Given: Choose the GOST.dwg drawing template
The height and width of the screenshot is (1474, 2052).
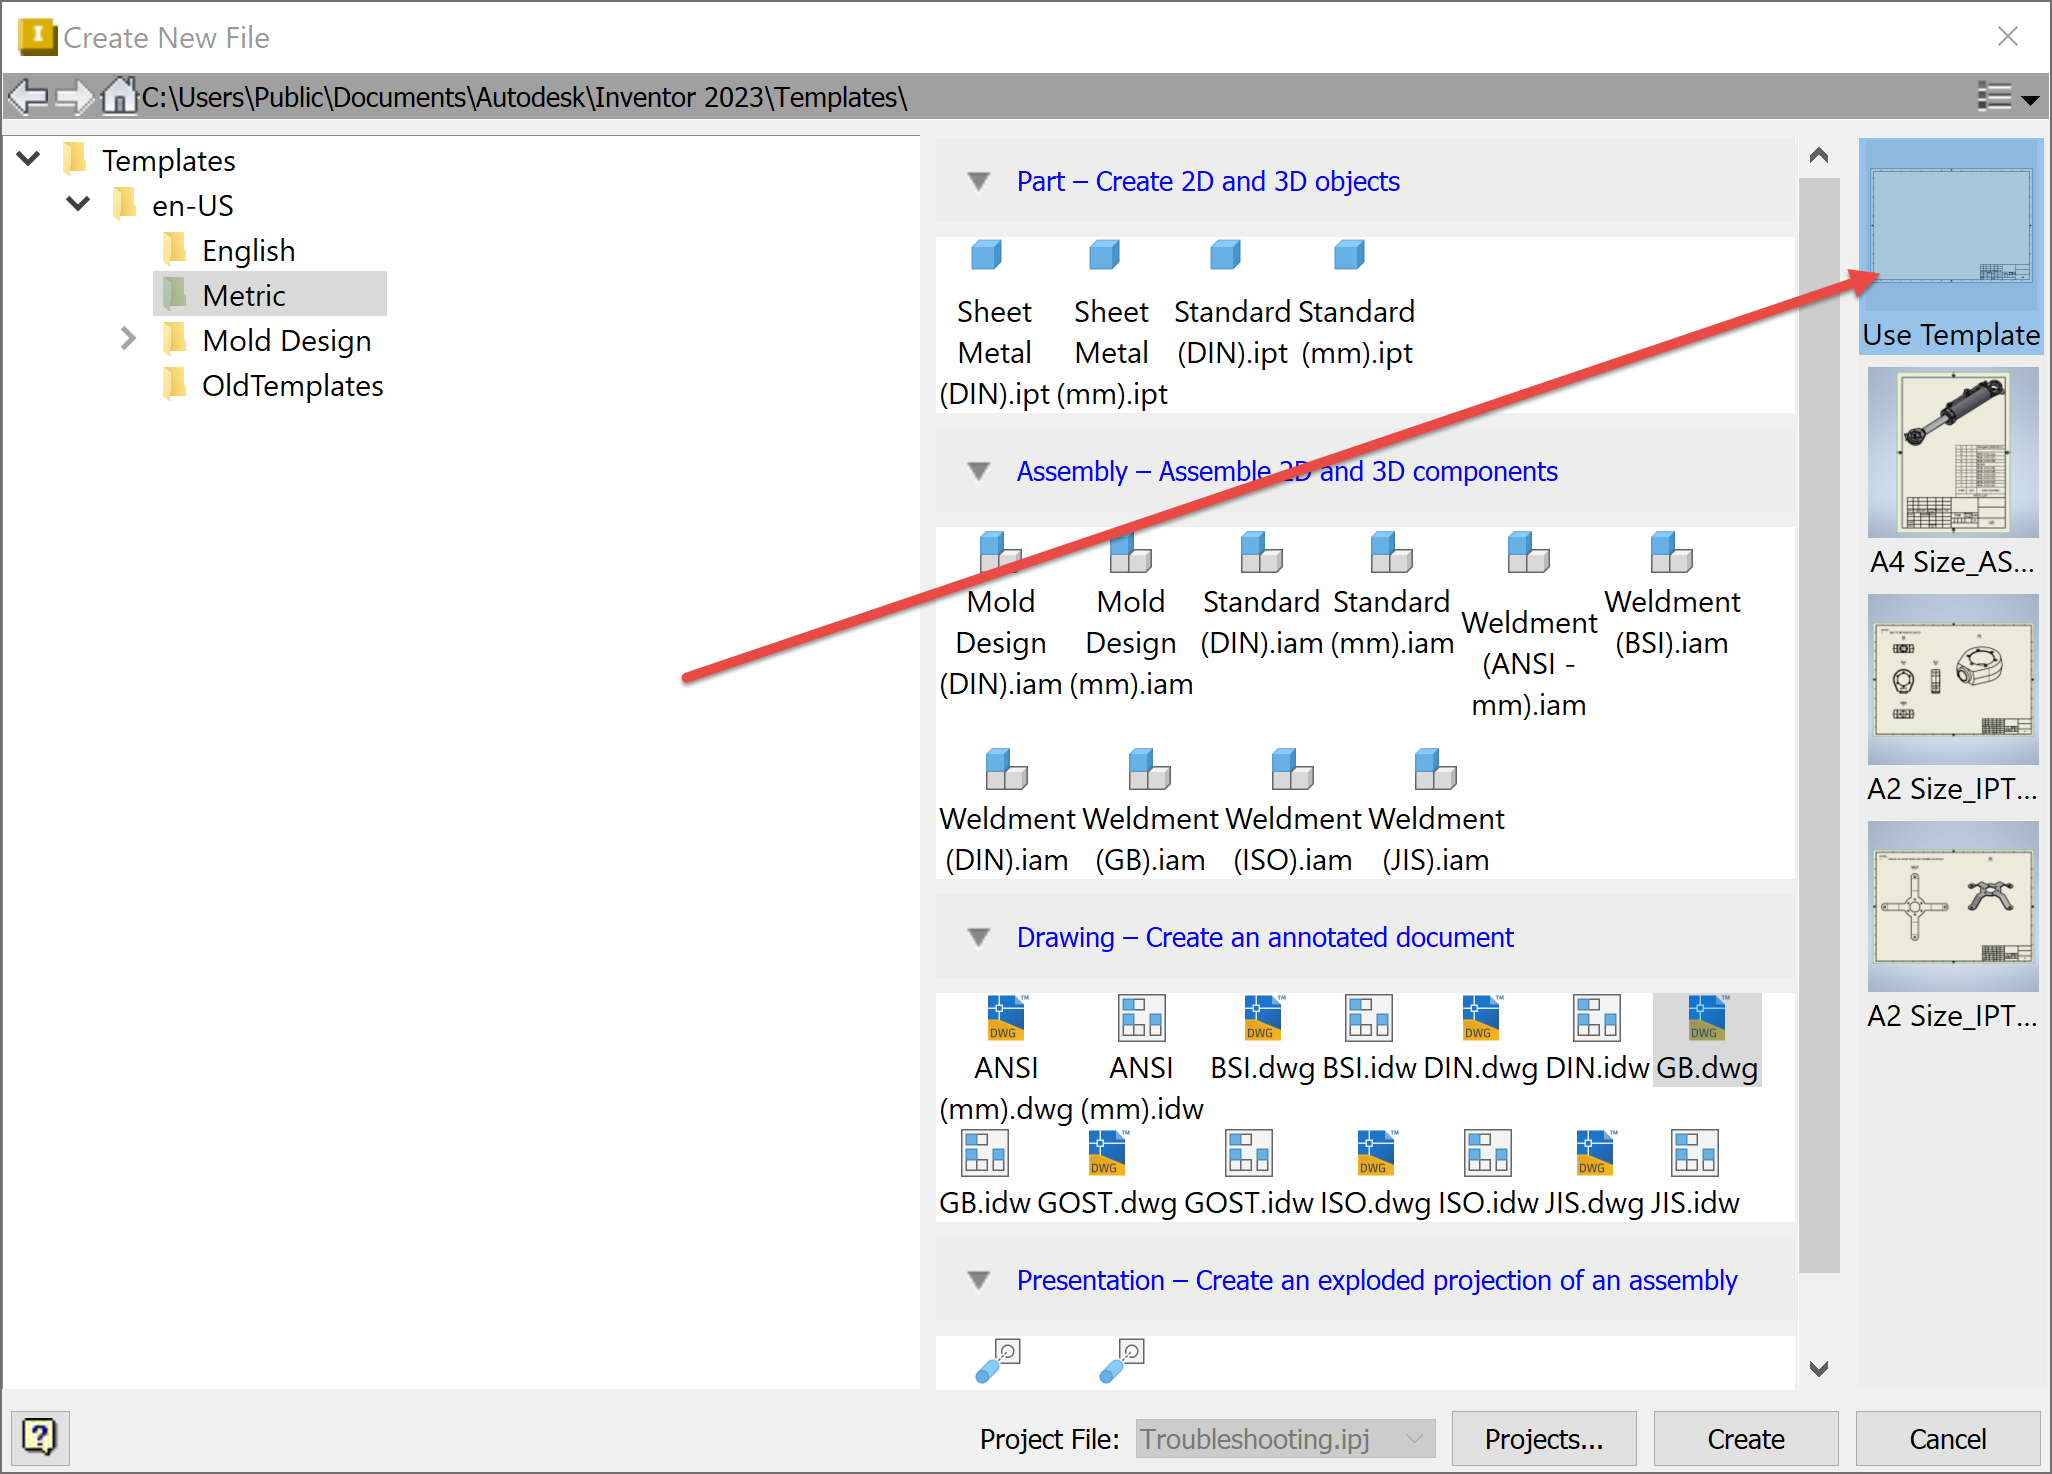Looking at the screenshot, I should pos(1106,1152).
